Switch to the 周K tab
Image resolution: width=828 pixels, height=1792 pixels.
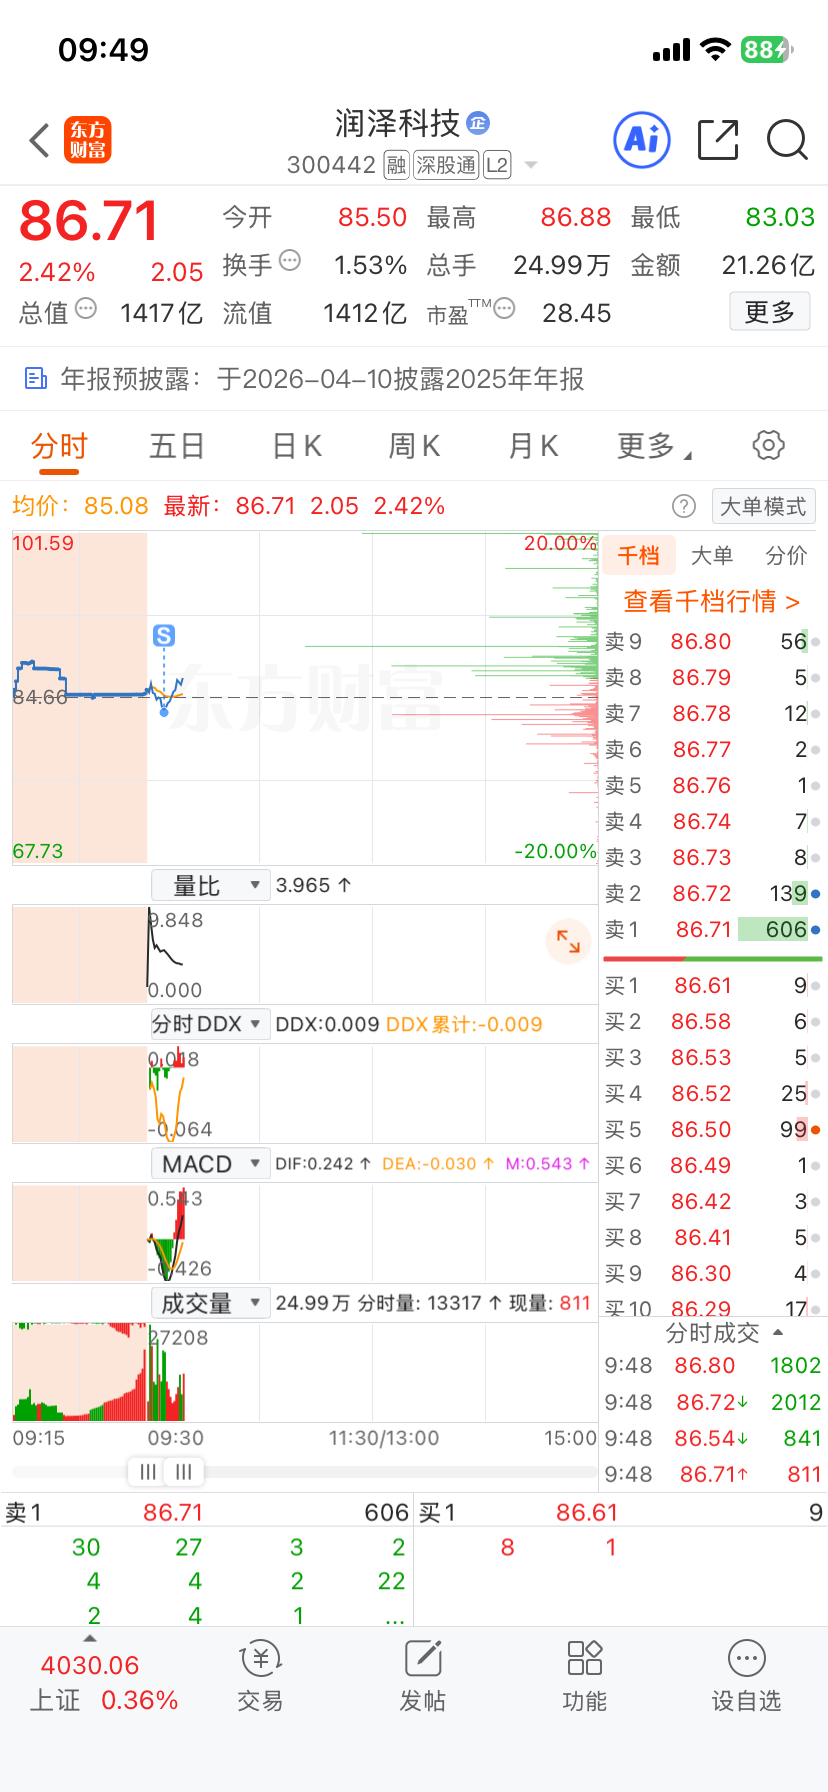(x=414, y=446)
